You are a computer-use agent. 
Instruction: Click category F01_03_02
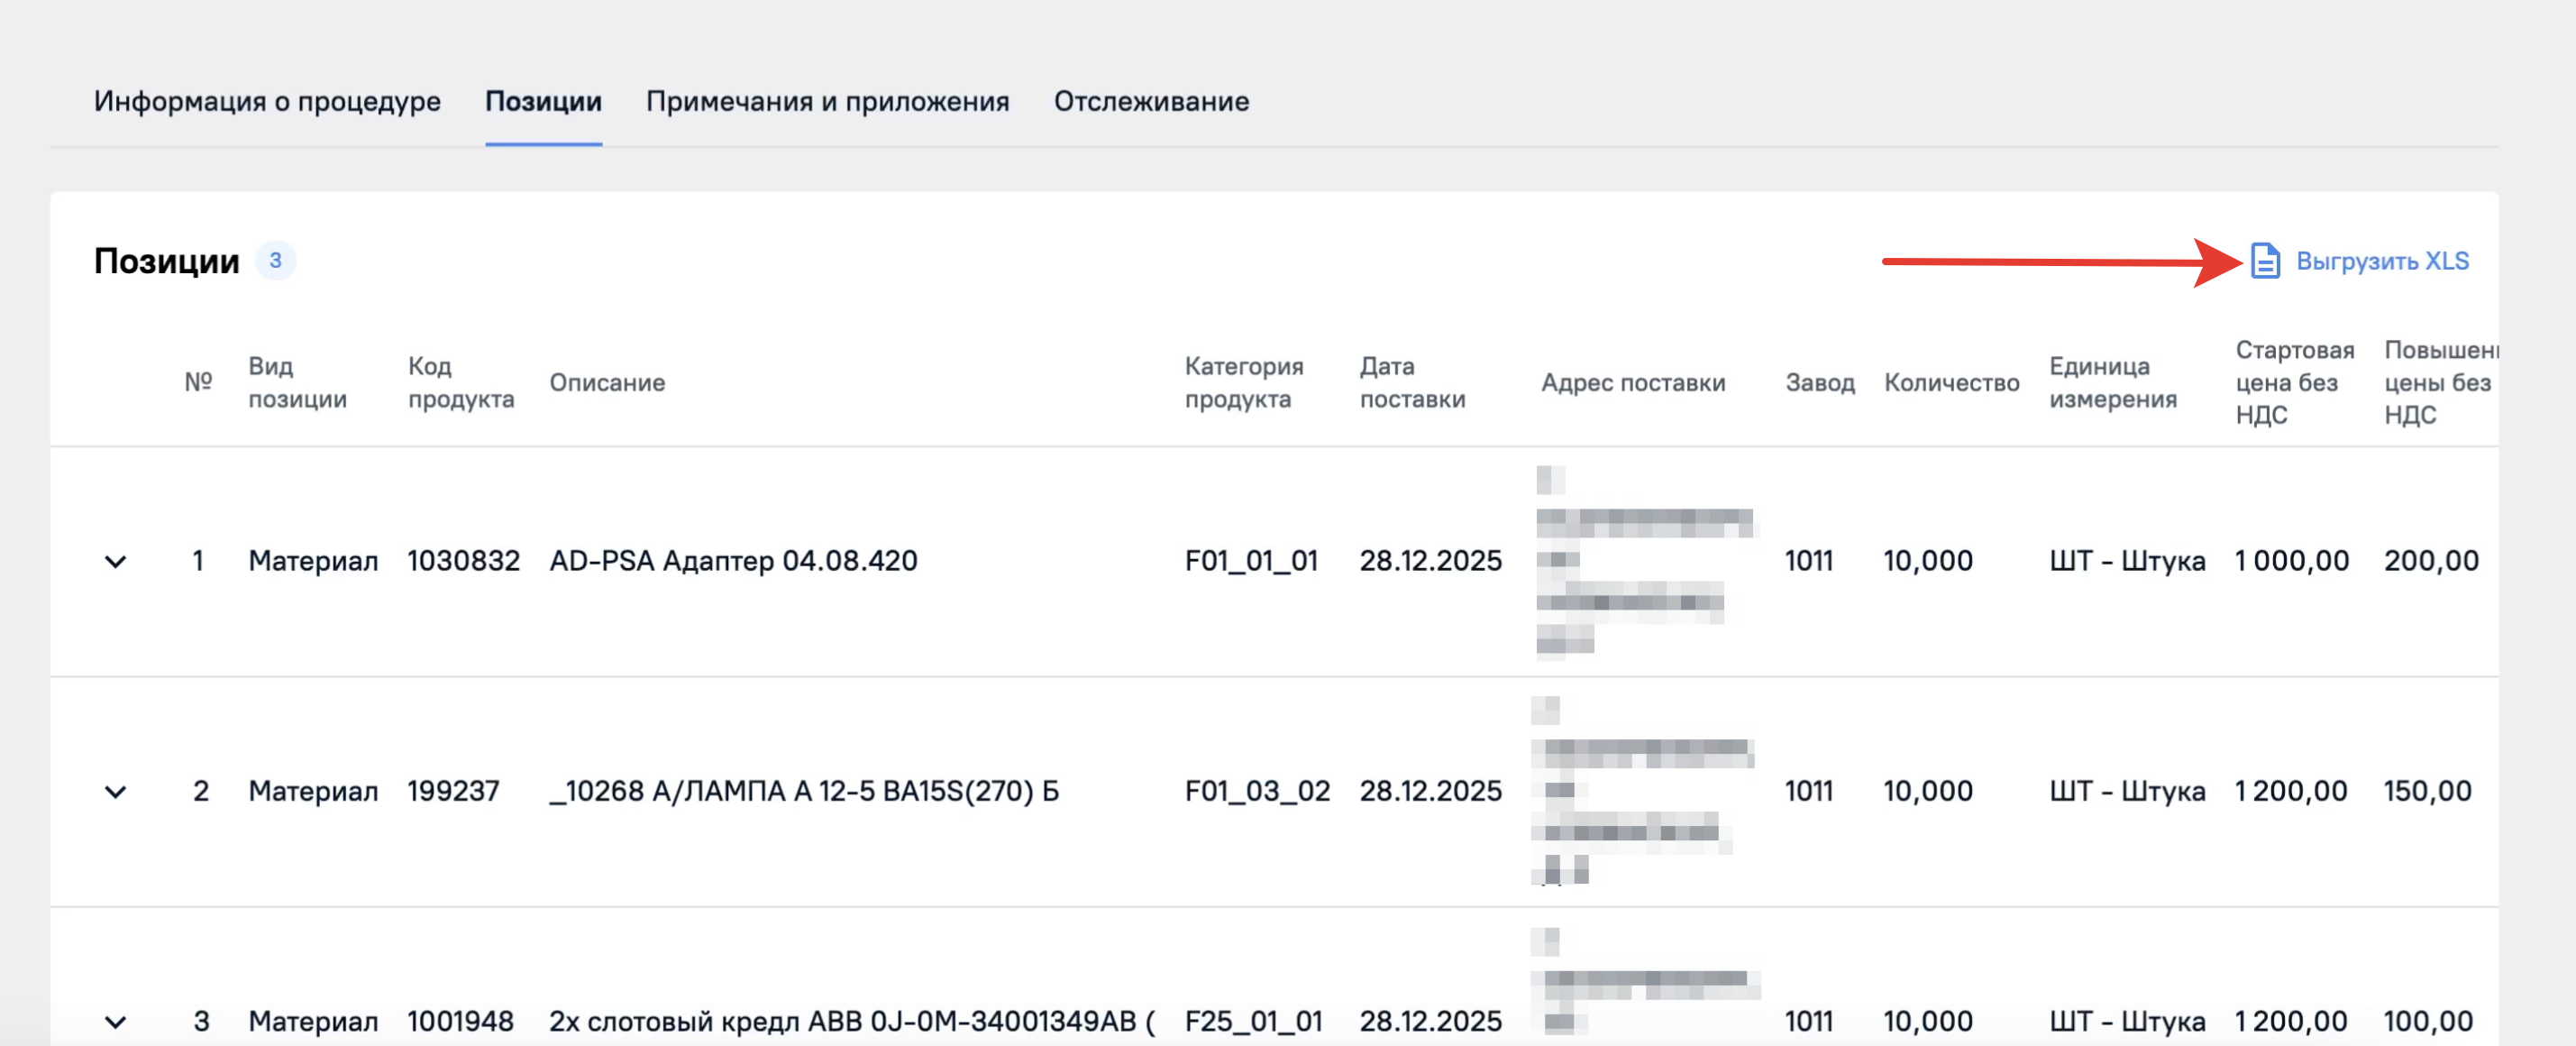click(x=1257, y=791)
